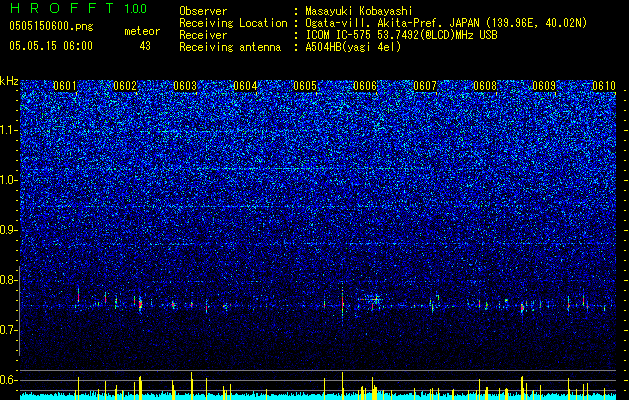Select filename 0505150600.png
The width and height of the screenshot is (629, 400).
(51, 26)
